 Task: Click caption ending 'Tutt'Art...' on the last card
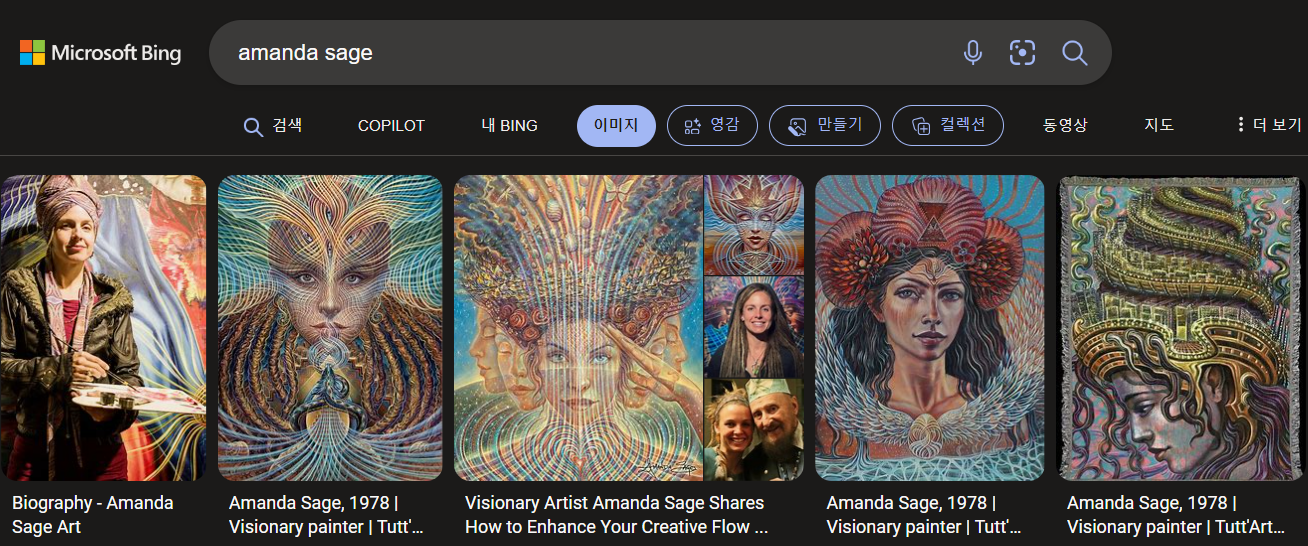click(x=1178, y=515)
